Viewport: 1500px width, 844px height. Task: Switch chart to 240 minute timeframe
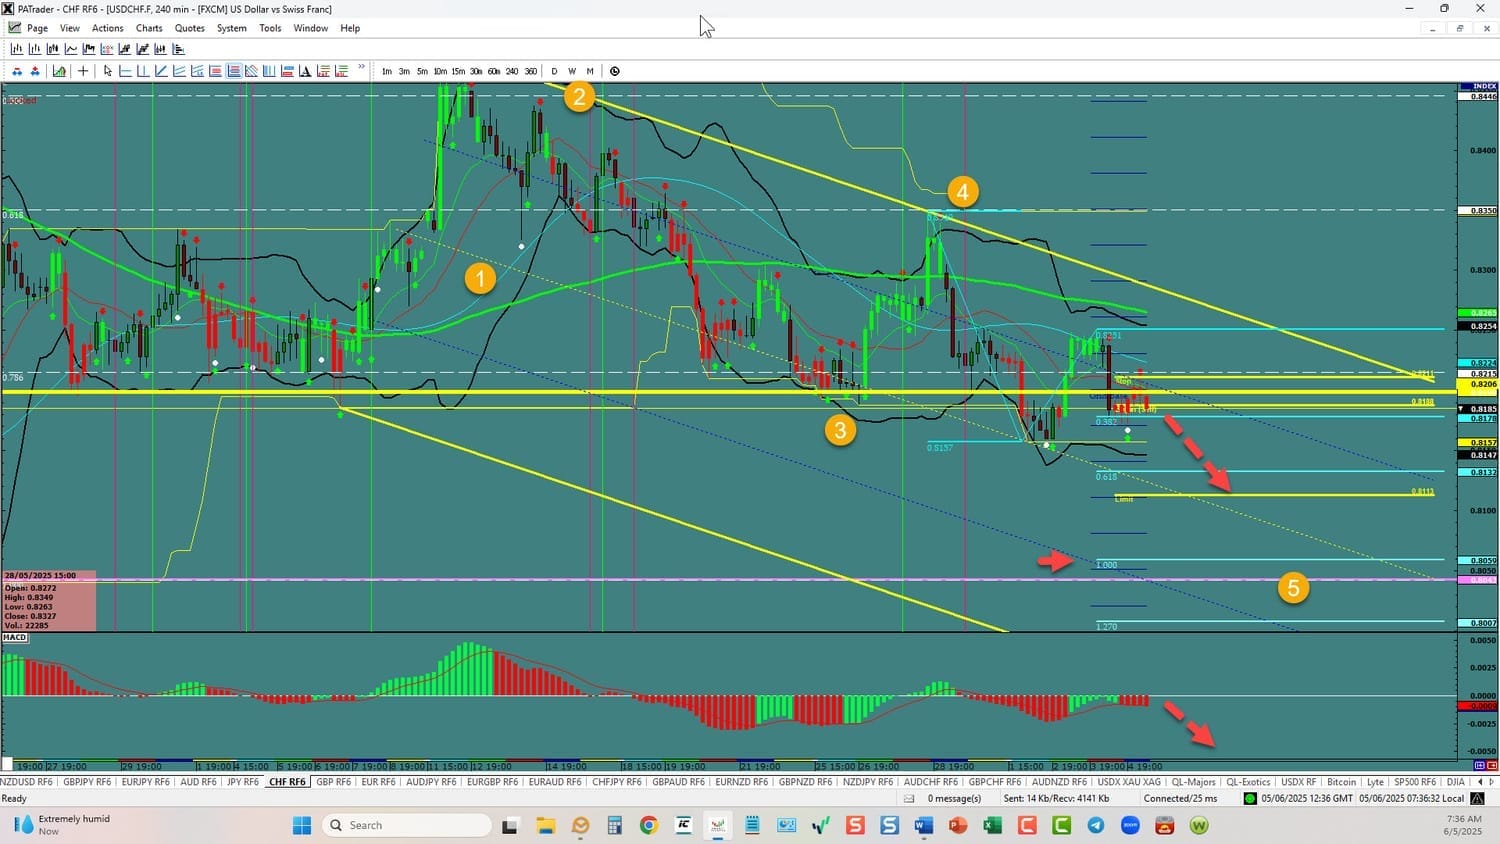pos(512,71)
